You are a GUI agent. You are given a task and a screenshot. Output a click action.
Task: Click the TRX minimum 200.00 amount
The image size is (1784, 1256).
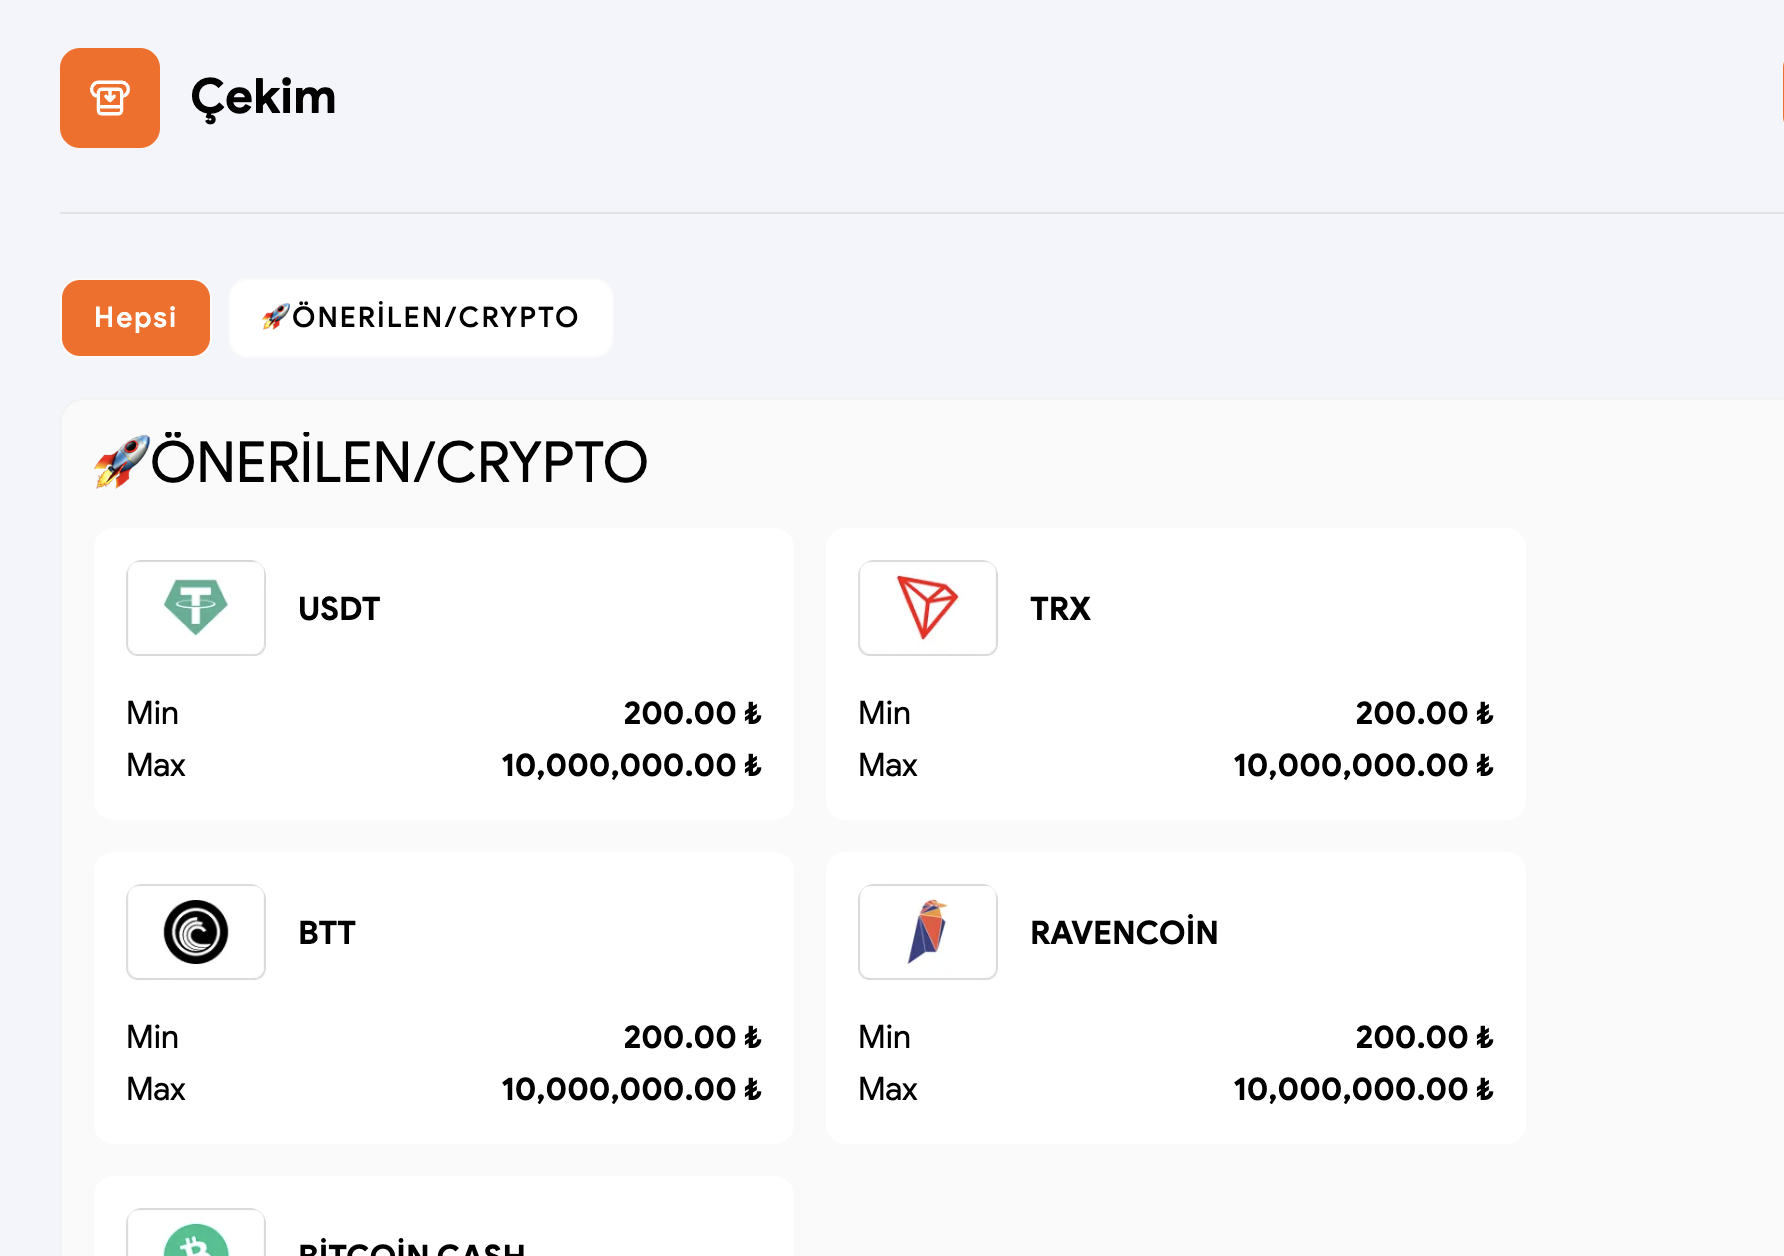1423,714
